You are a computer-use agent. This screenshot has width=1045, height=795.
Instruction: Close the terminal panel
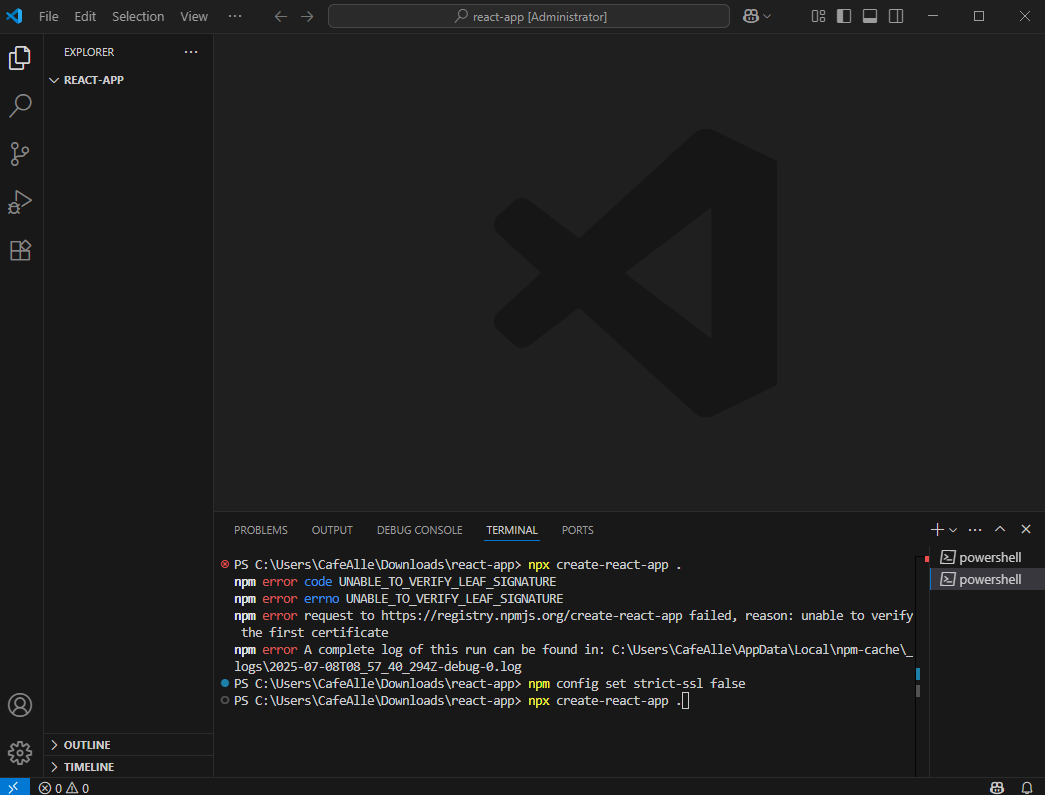1026,529
